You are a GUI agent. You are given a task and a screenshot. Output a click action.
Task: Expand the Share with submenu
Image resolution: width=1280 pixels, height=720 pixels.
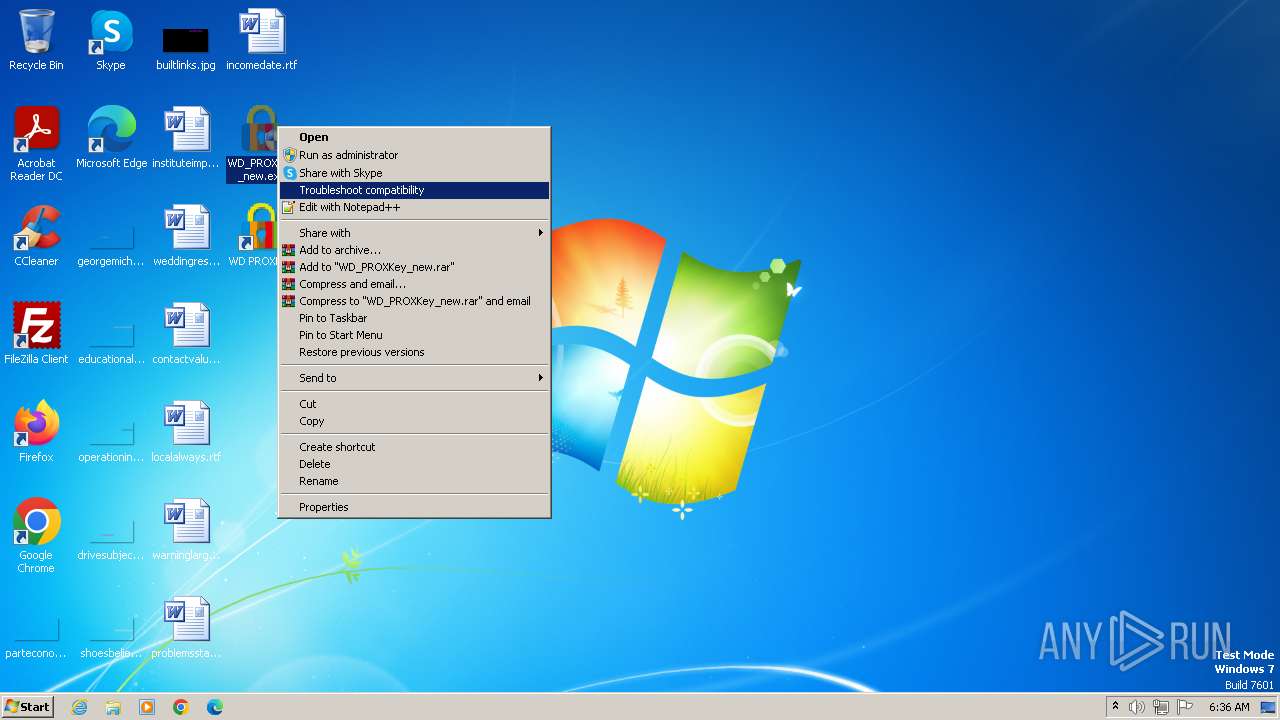click(414, 233)
